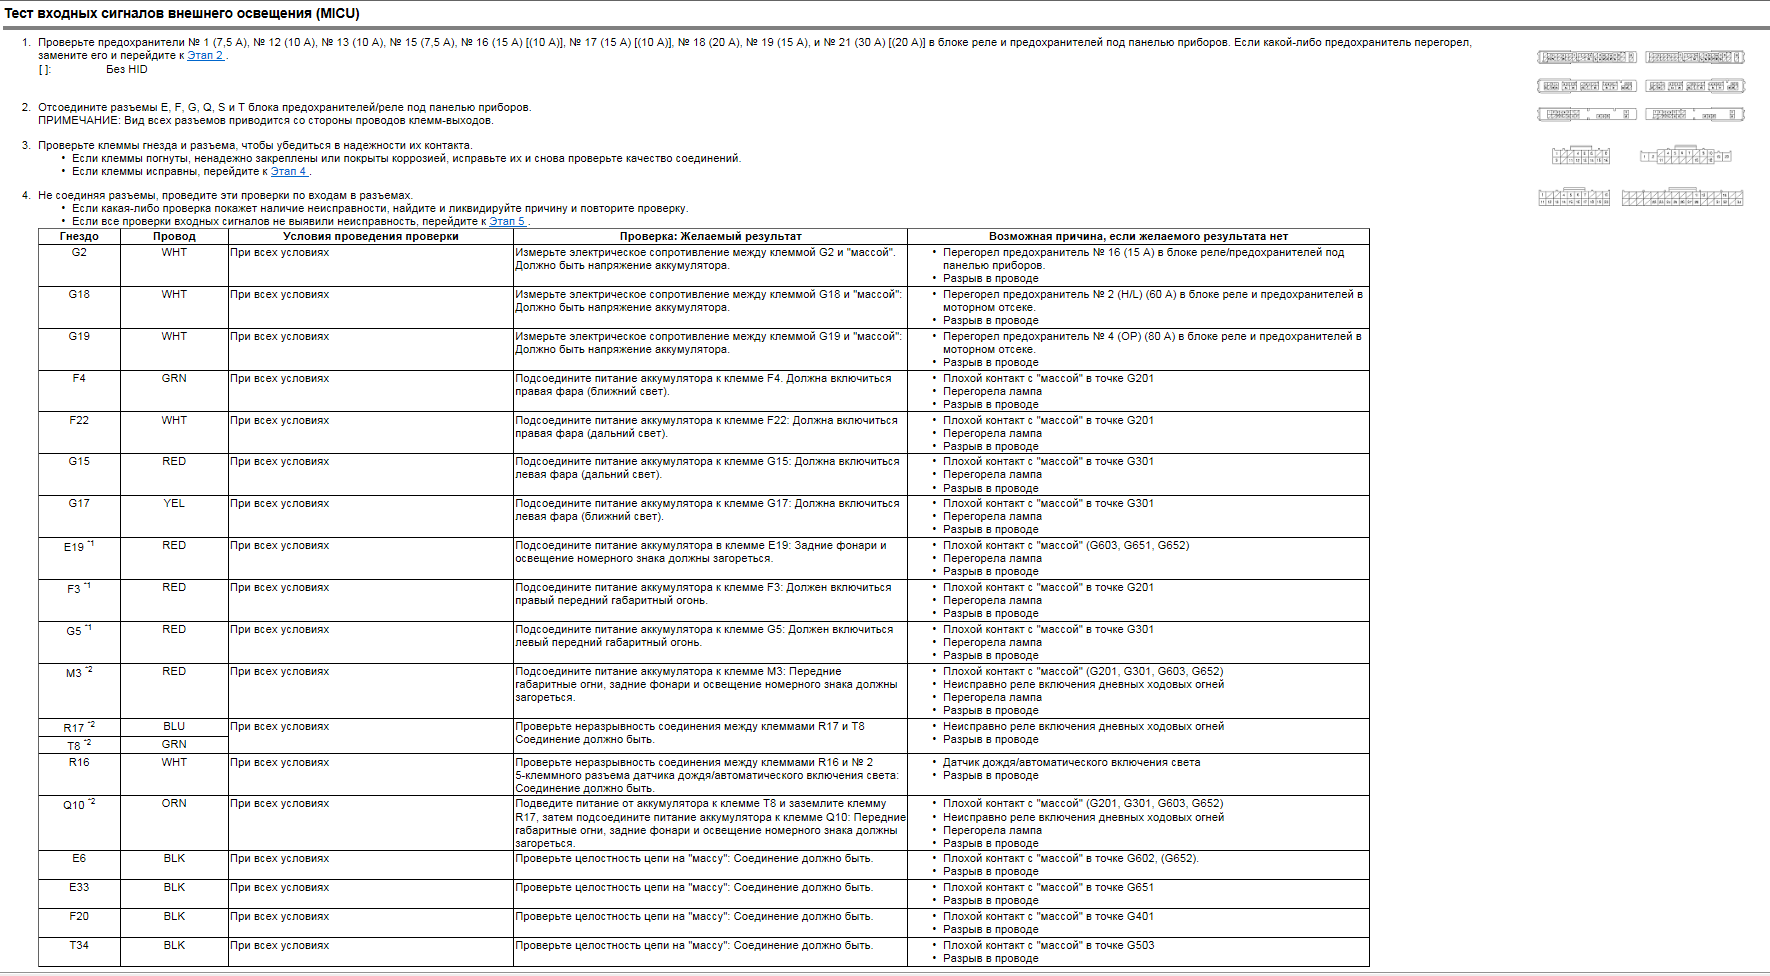The width and height of the screenshot is (1770, 976).
Task: Follow the Этап 4 link
Action: [288, 172]
